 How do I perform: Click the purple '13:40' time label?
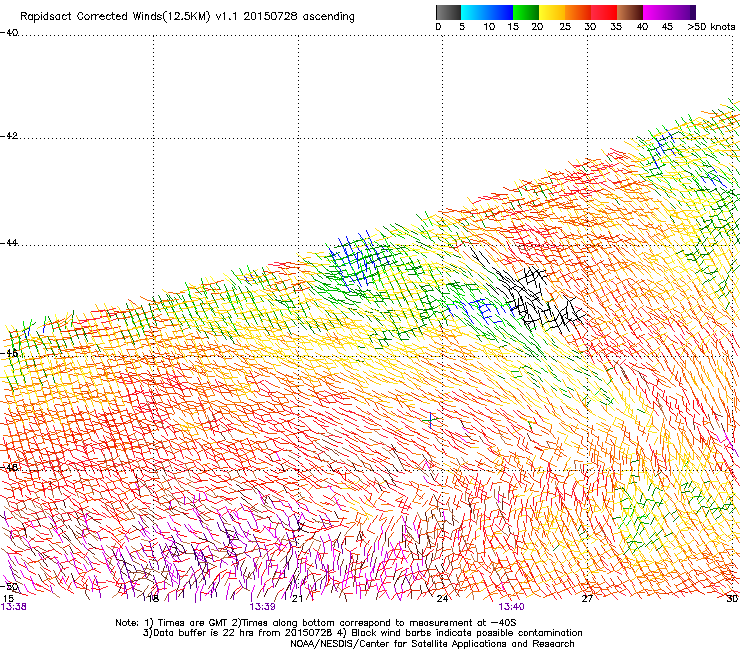tap(511, 607)
